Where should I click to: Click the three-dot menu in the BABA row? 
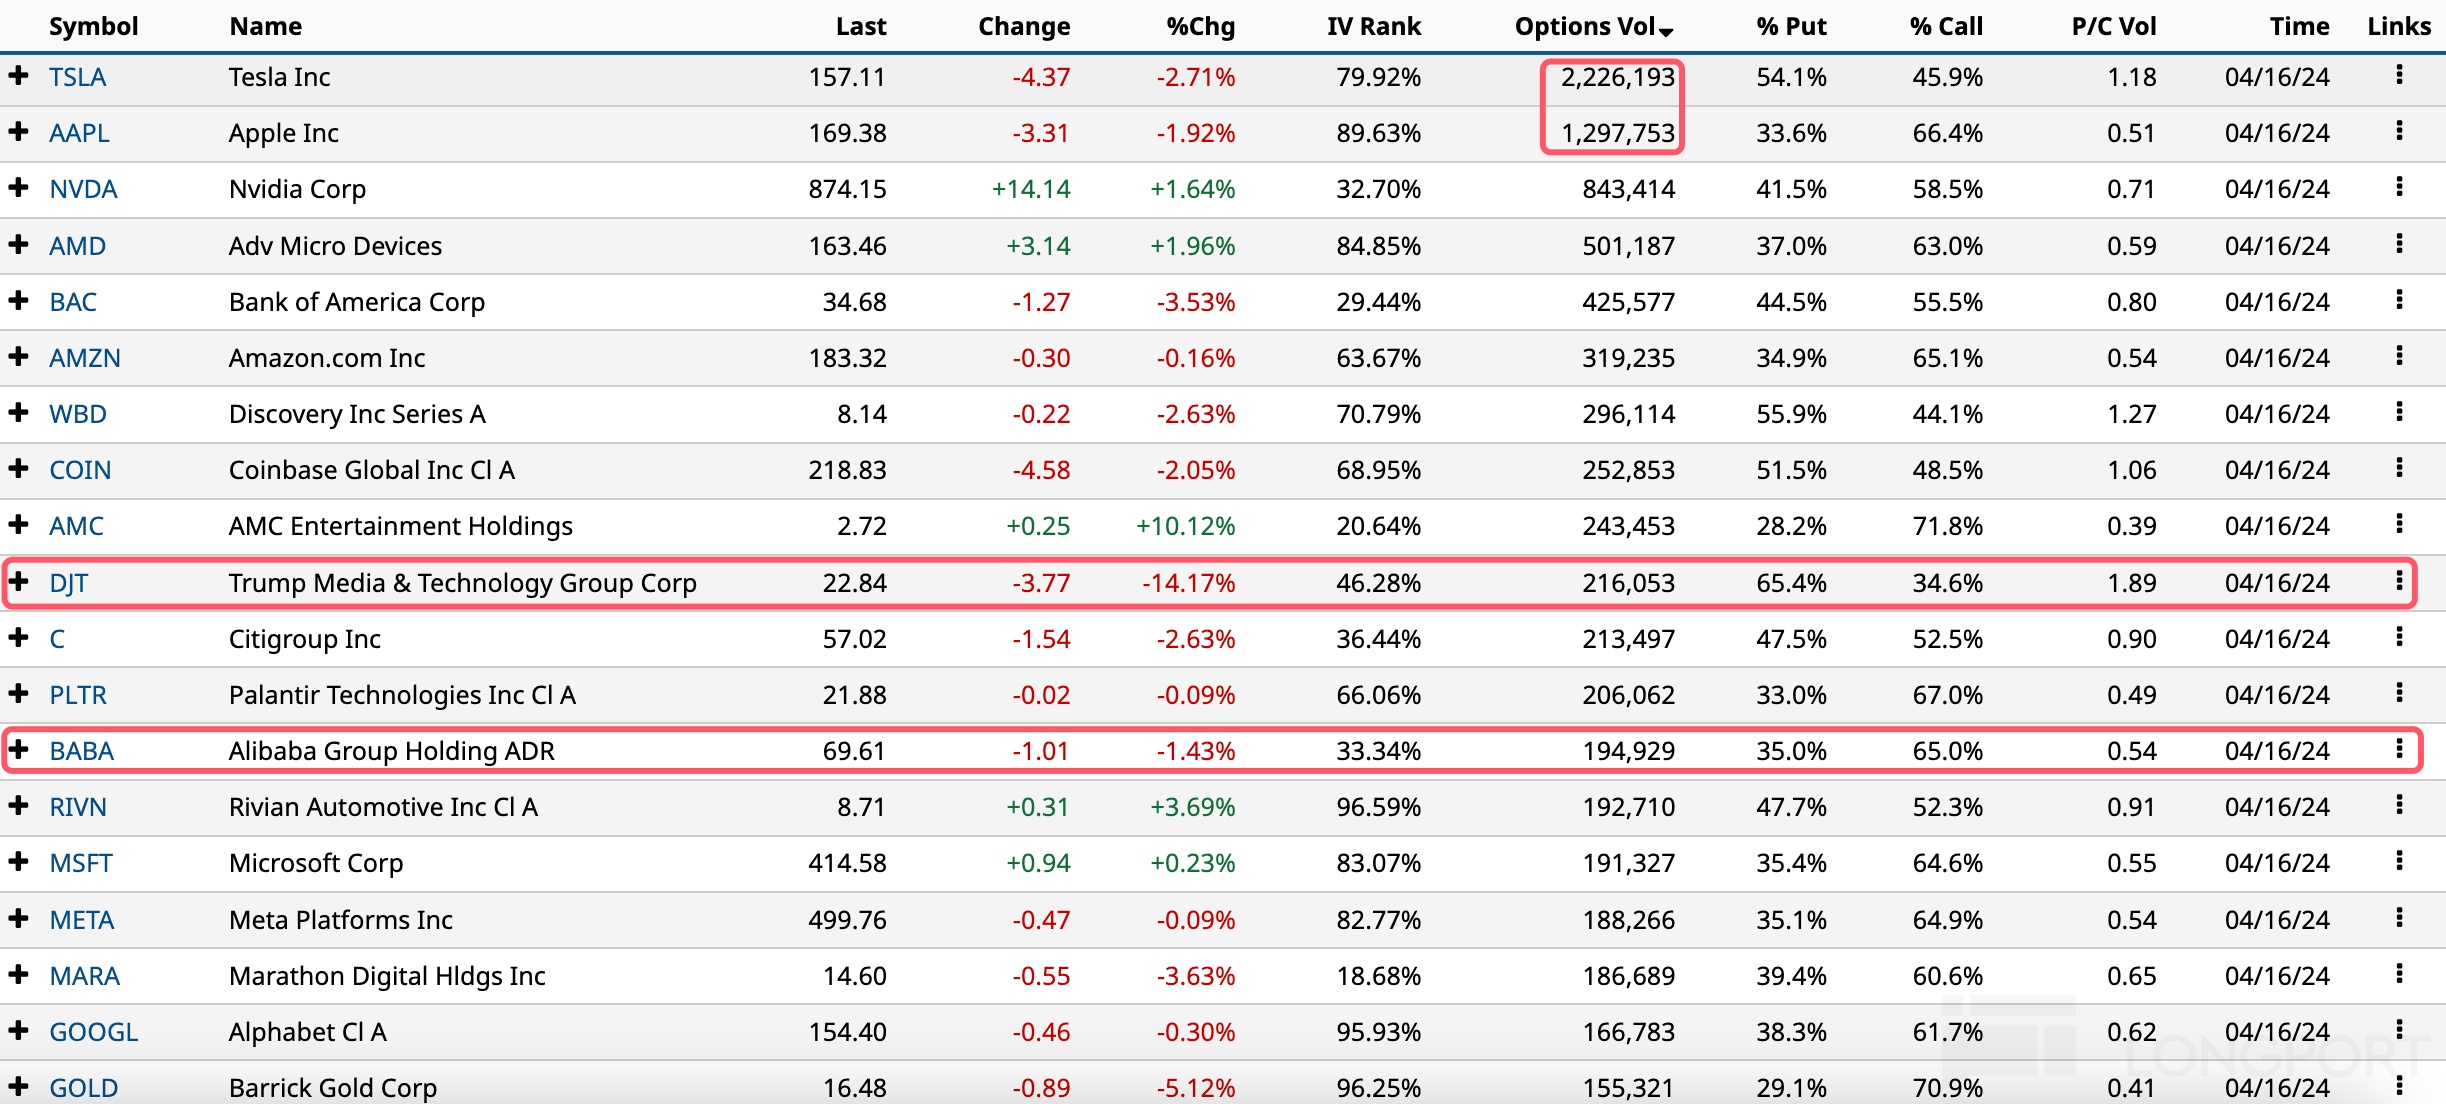(2399, 749)
